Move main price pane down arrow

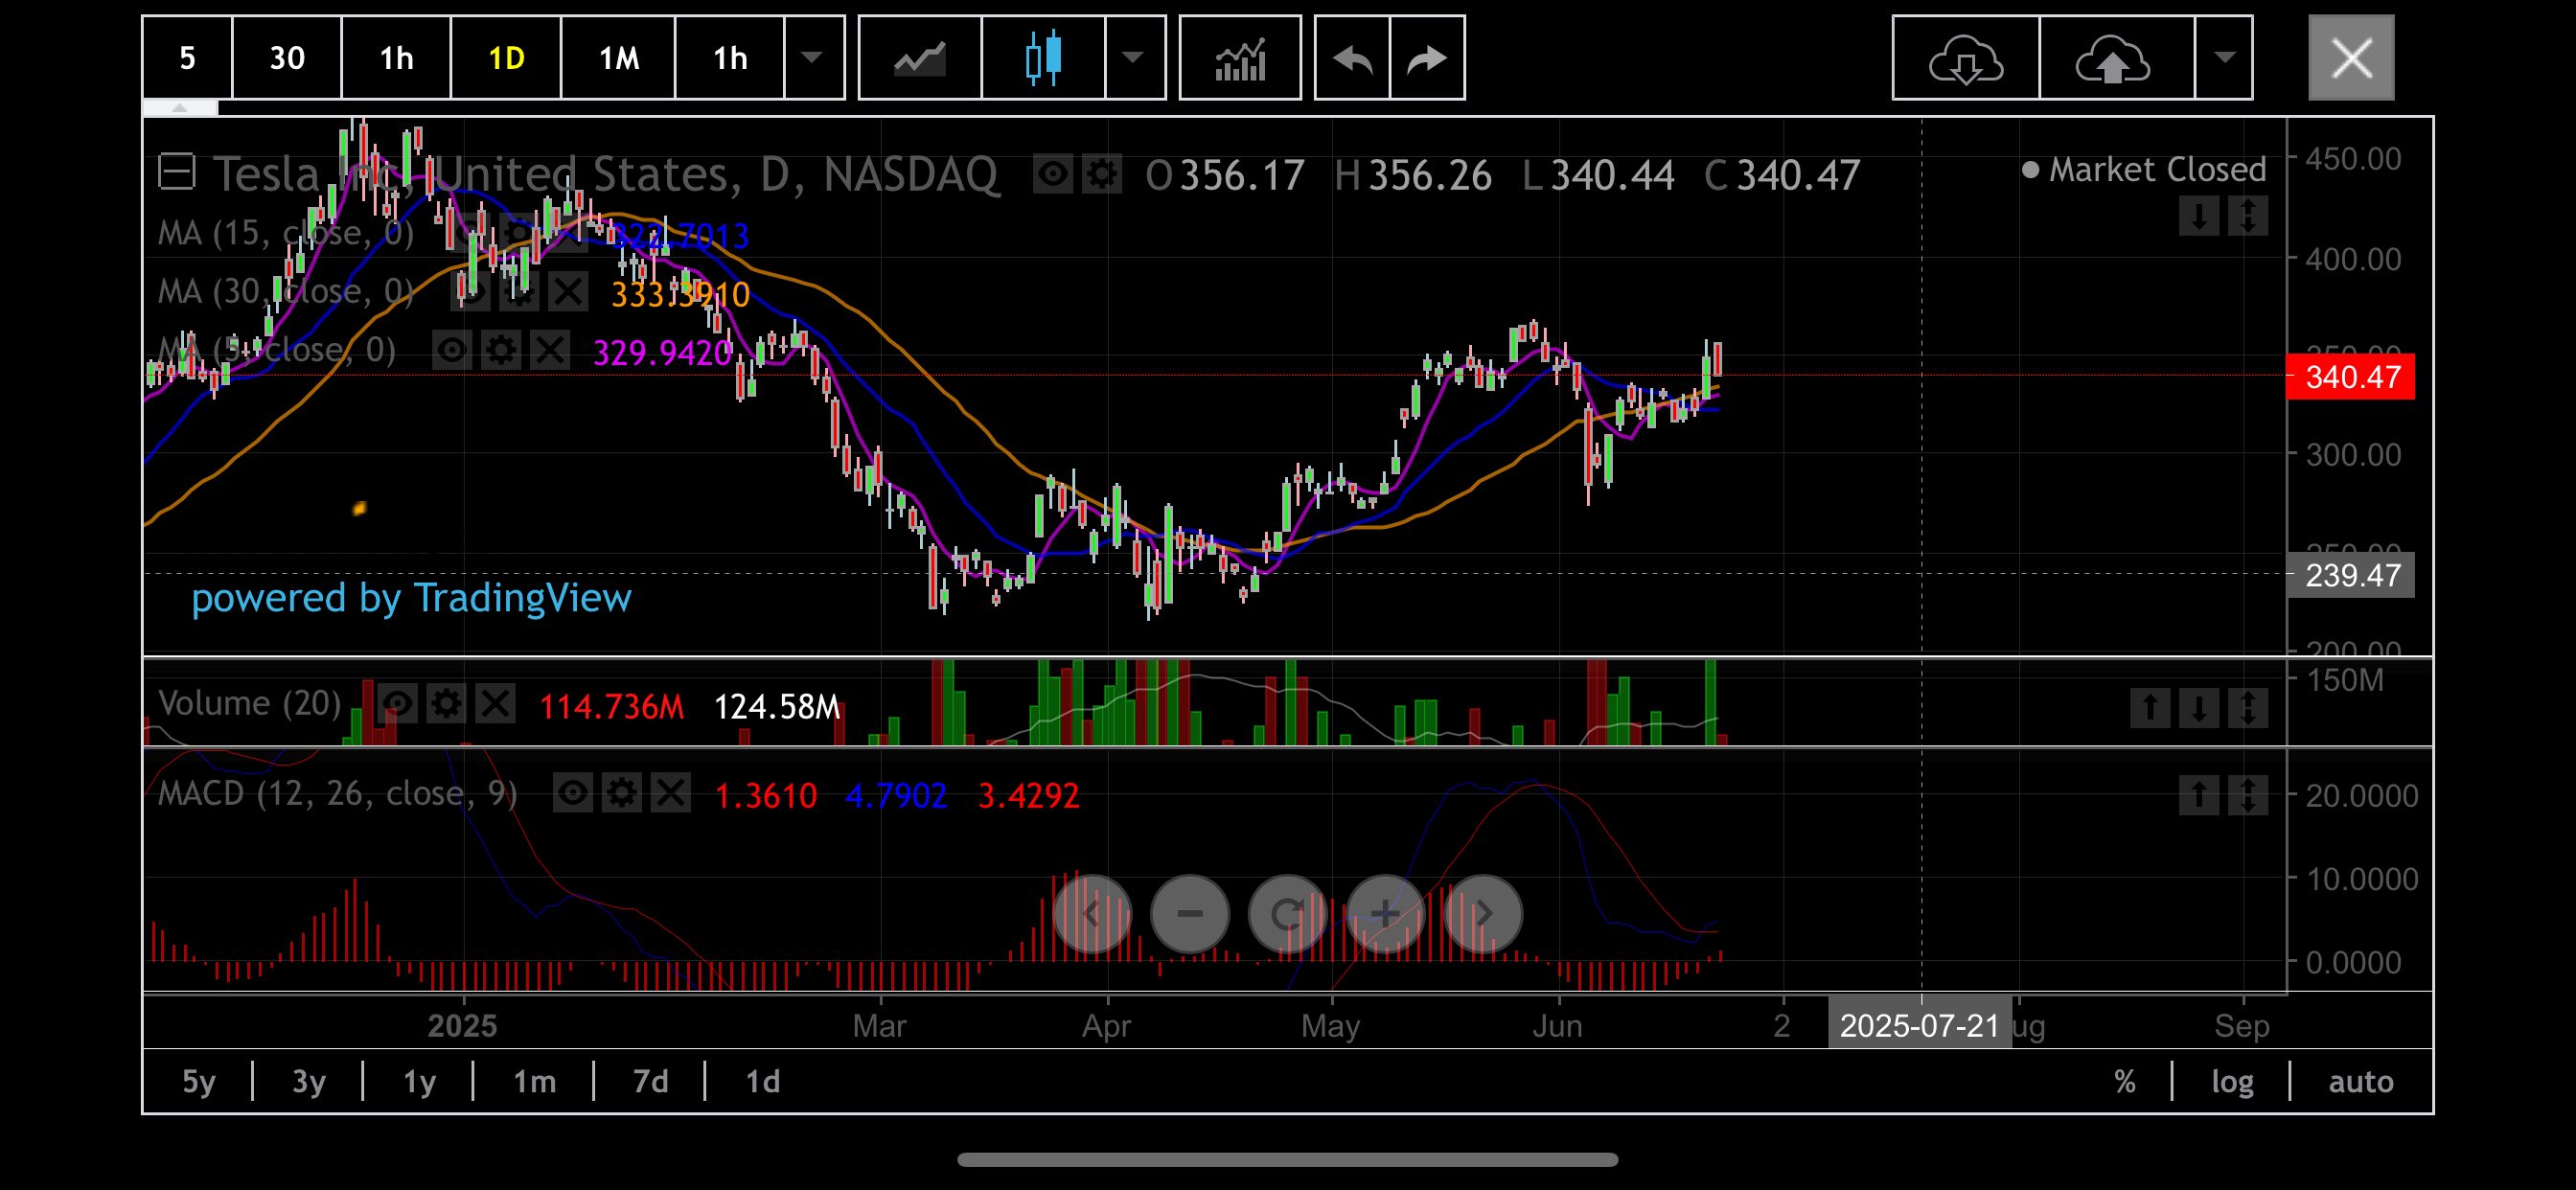click(x=2199, y=216)
